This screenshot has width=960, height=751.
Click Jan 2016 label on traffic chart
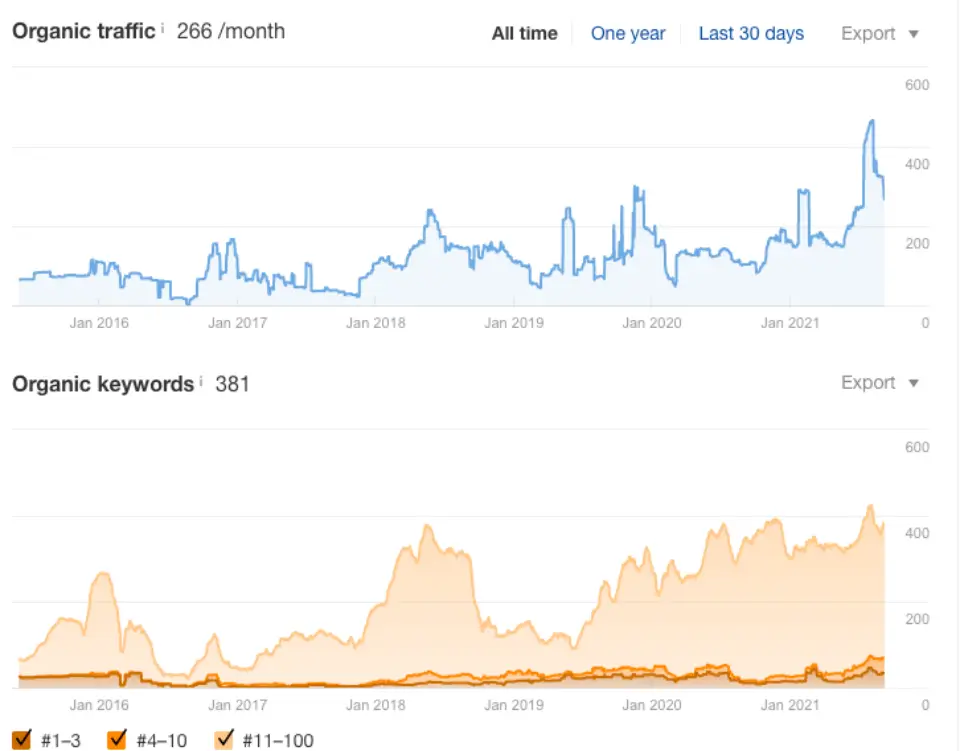pyautogui.click(x=99, y=323)
